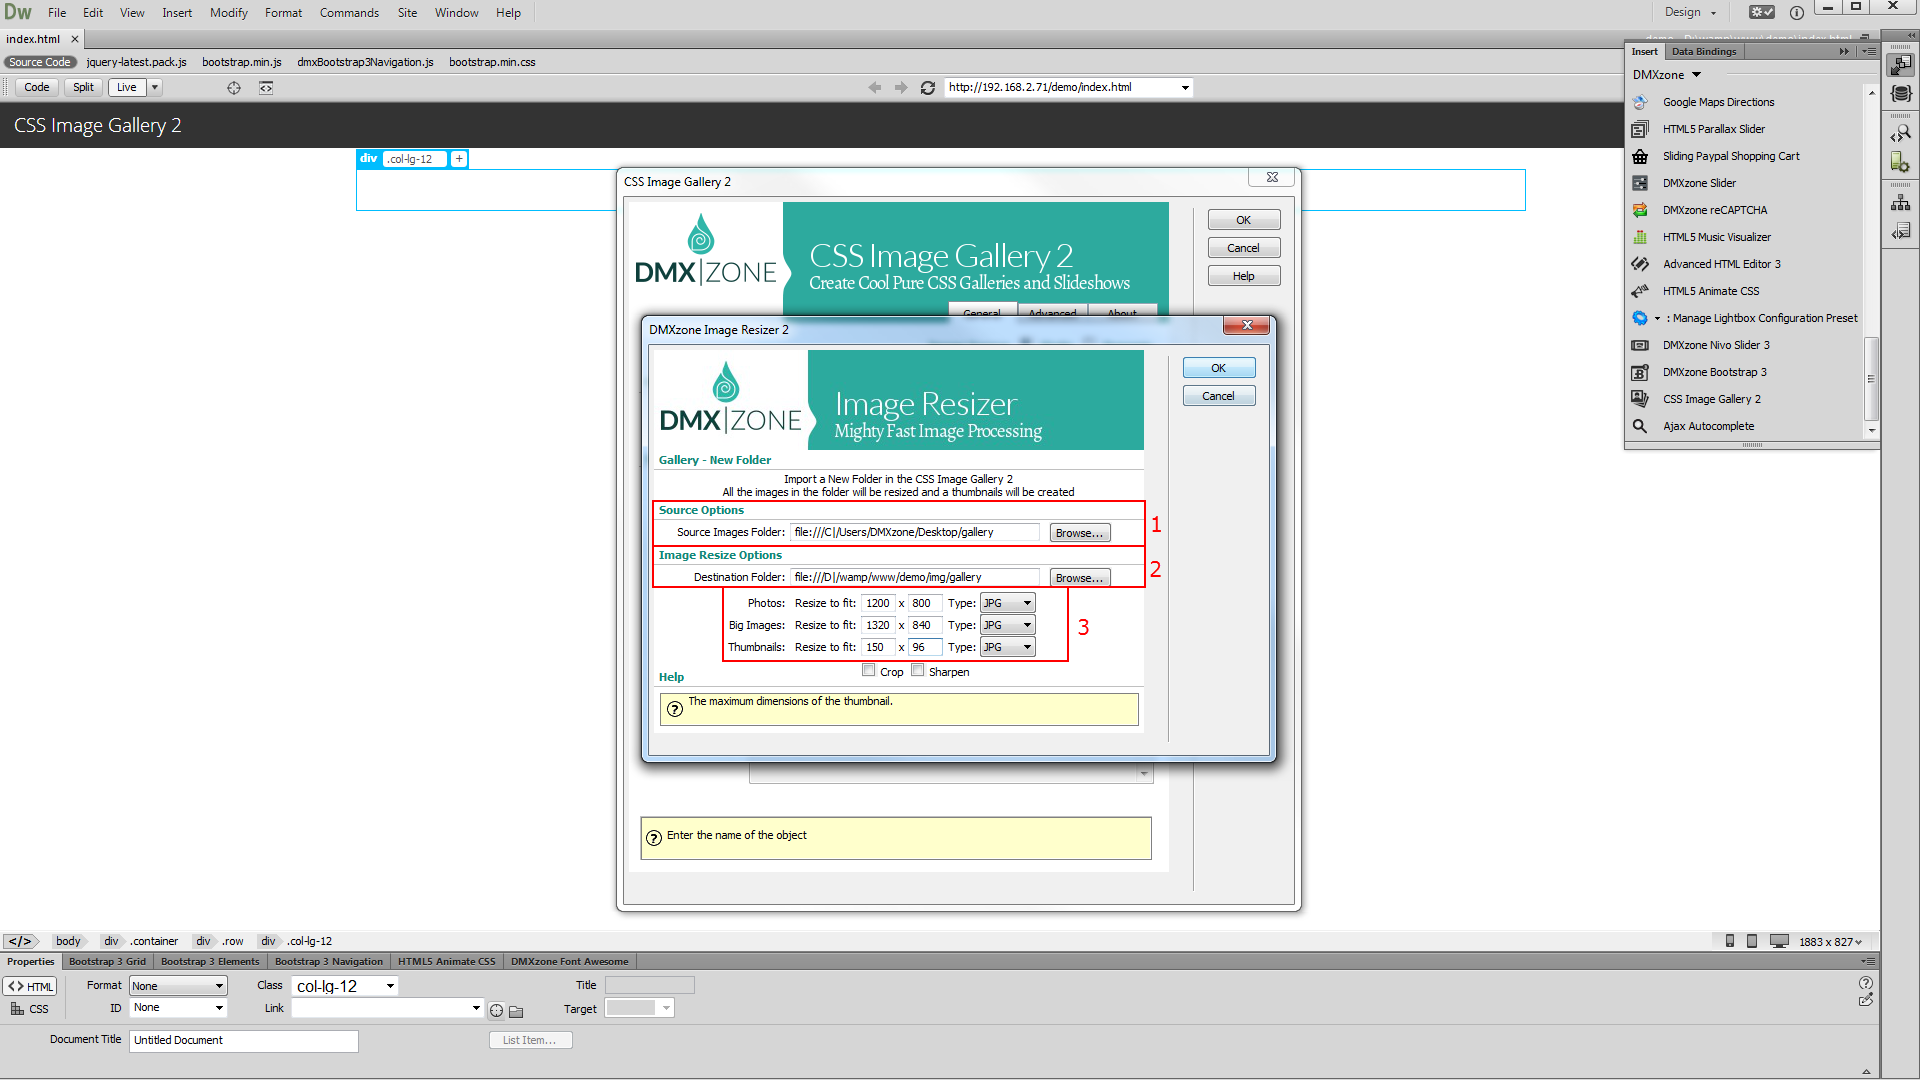
Task: Click the browser refresh icon
Action: pyautogui.click(x=928, y=88)
